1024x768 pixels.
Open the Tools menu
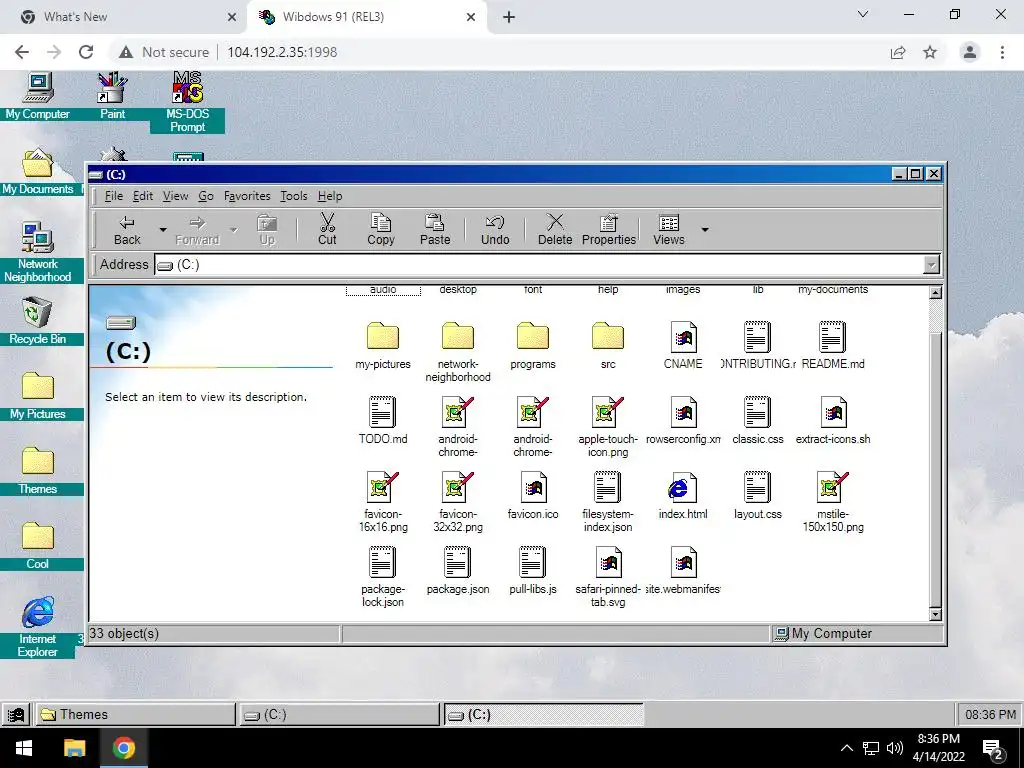(293, 196)
